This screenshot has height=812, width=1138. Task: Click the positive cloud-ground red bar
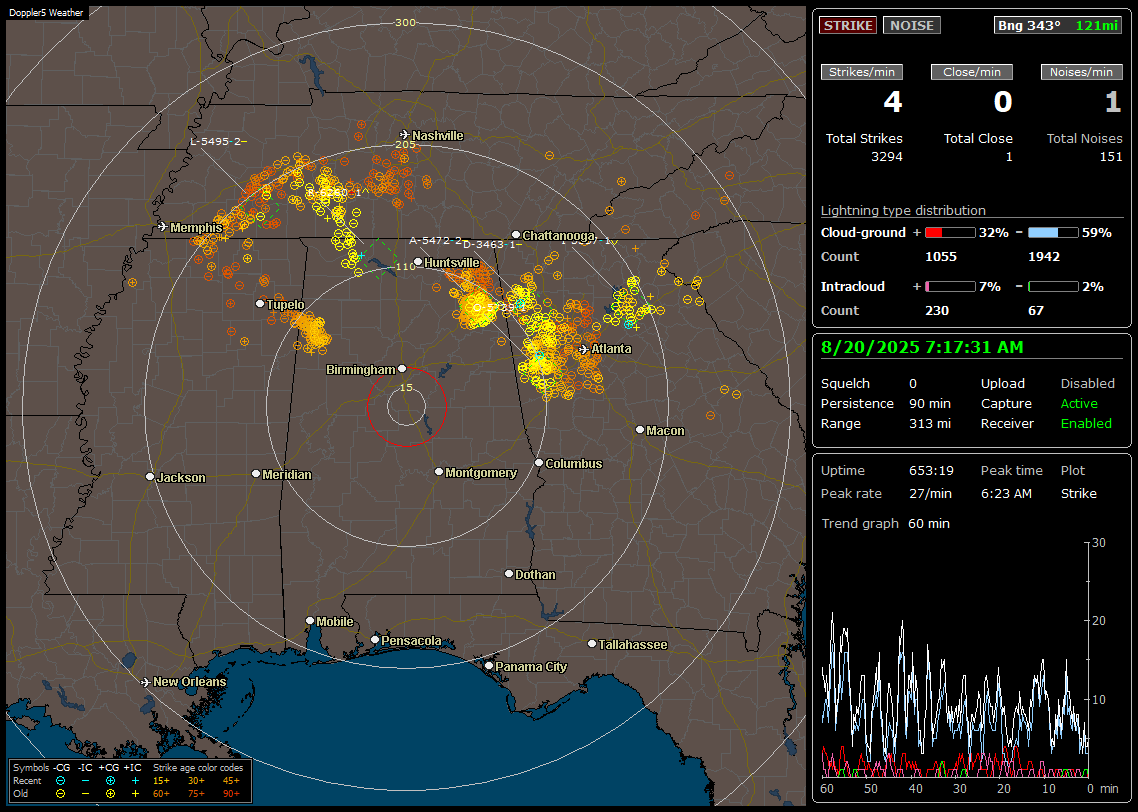[949, 233]
